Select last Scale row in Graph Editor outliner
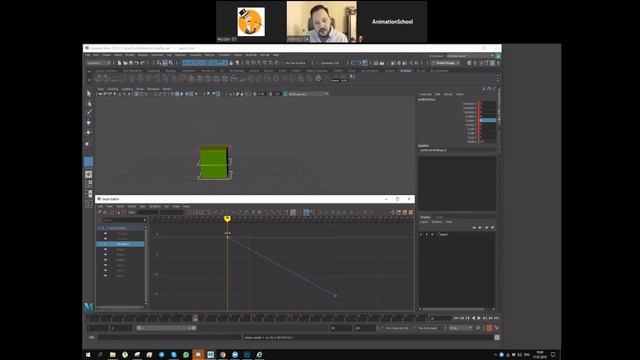Image resolution: width=640 pixels, height=360 pixels. pos(120,276)
